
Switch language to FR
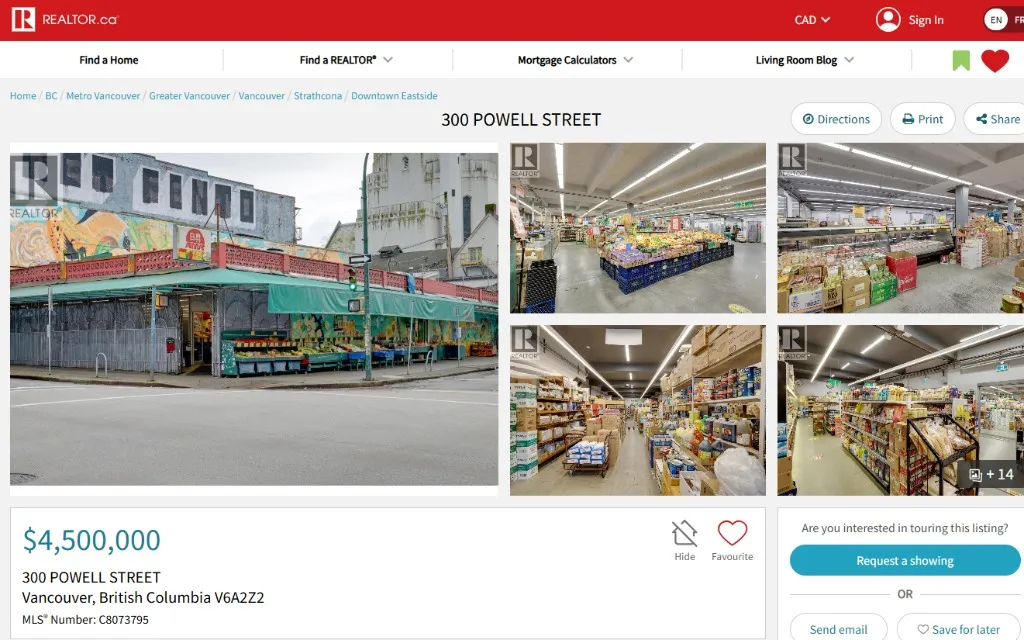coord(1018,20)
